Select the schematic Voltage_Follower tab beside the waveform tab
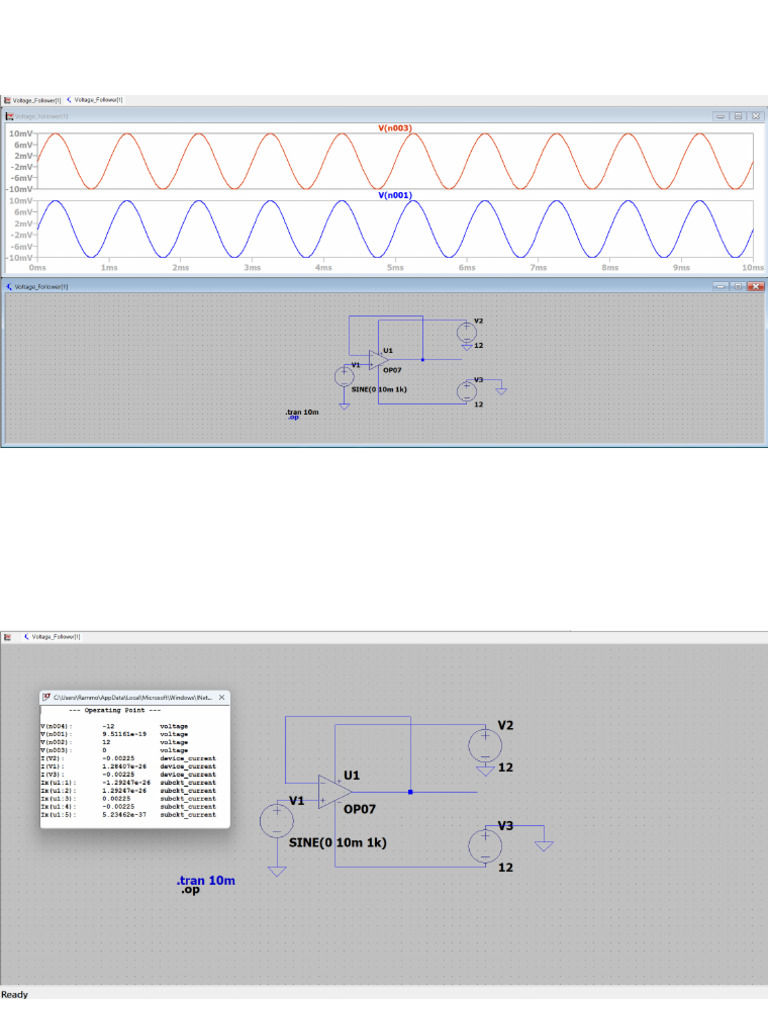768x1024 pixels. pos(98,100)
